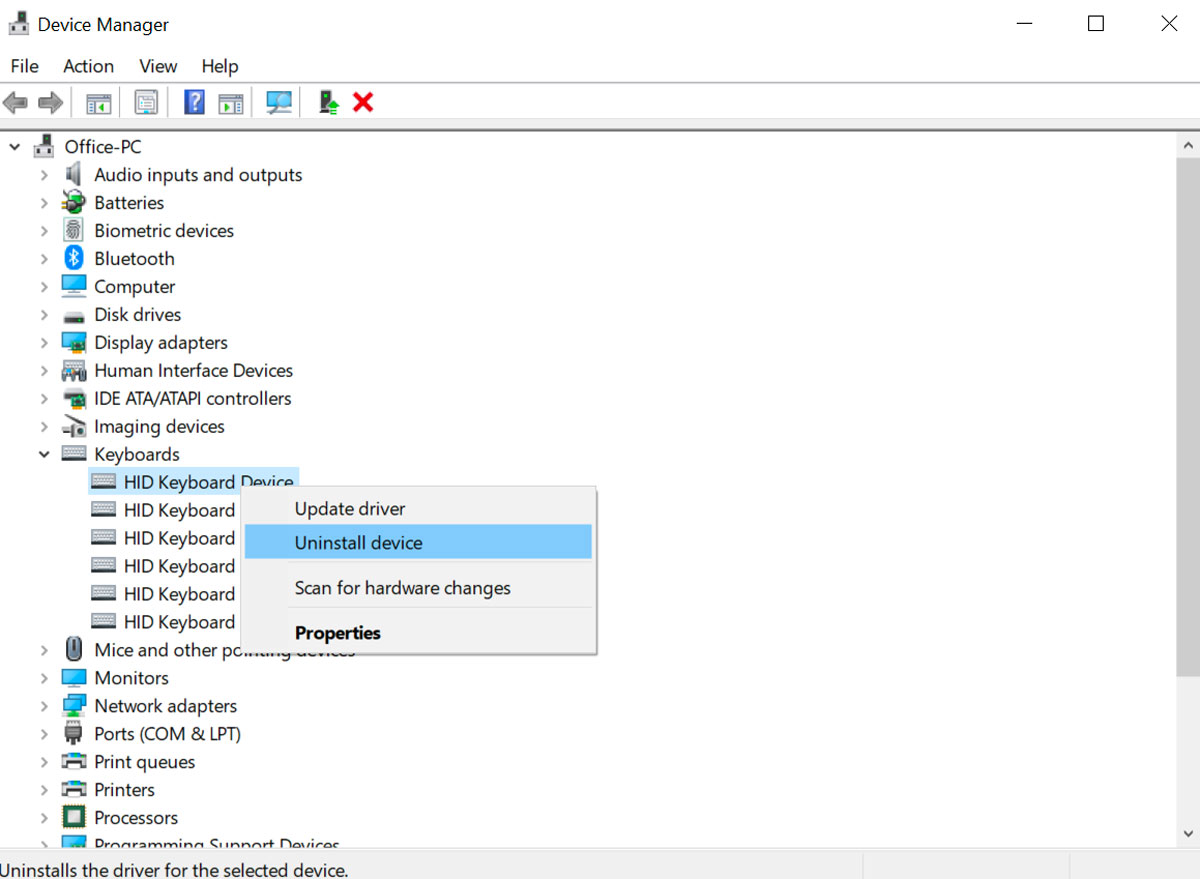Image resolution: width=1200 pixels, height=879 pixels.
Task: Collapse the Keyboards category
Action: pos(44,454)
